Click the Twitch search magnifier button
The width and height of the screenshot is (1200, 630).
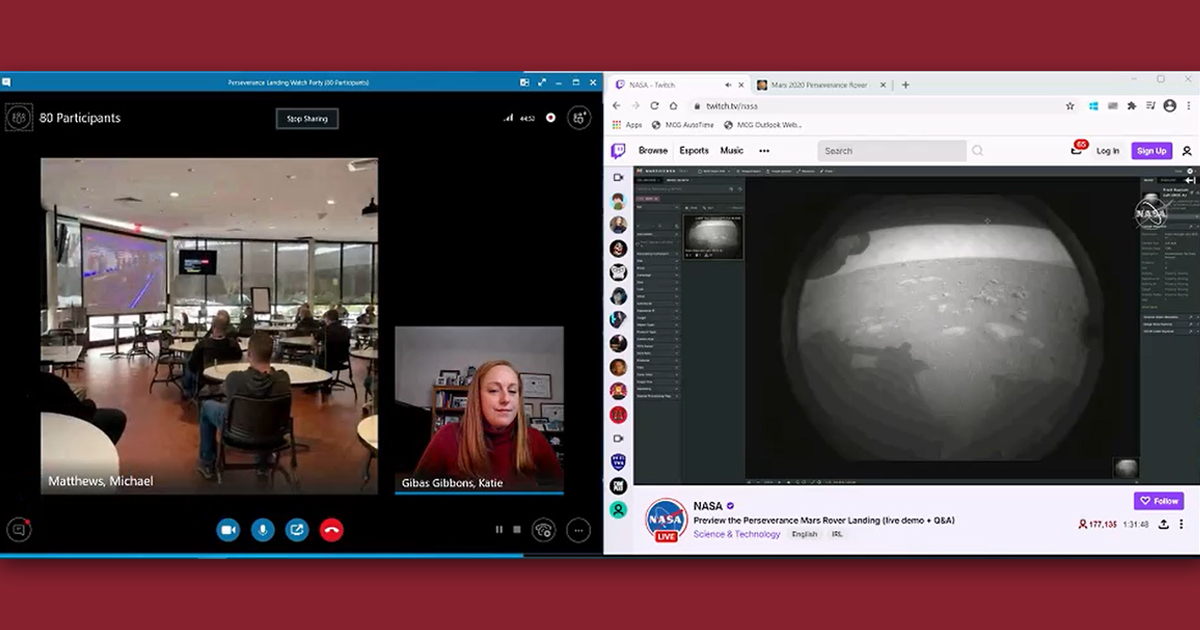[977, 150]
